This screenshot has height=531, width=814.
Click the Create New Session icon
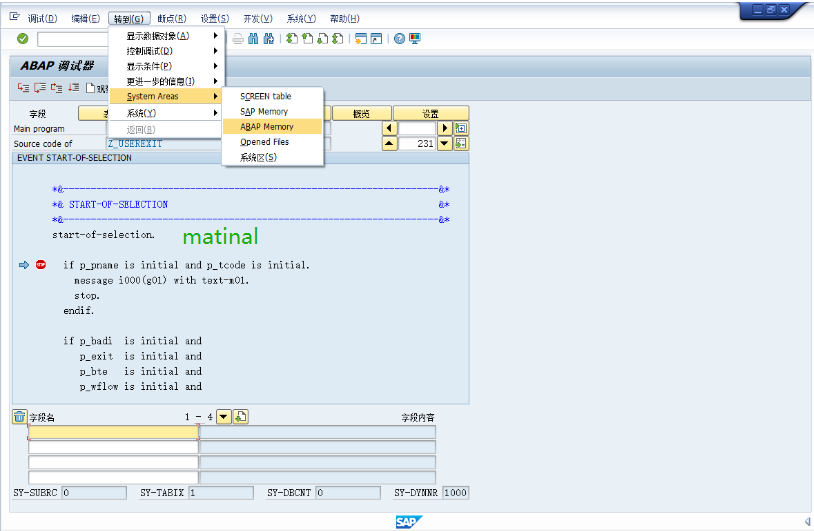361,38
